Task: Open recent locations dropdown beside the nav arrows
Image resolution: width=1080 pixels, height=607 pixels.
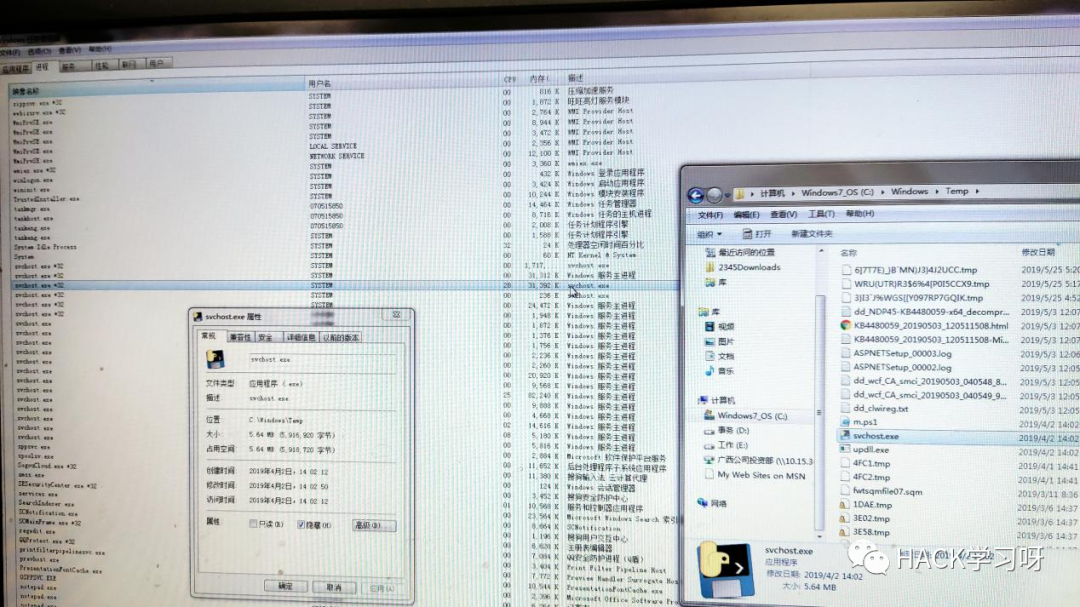Action: click(727, 196)
